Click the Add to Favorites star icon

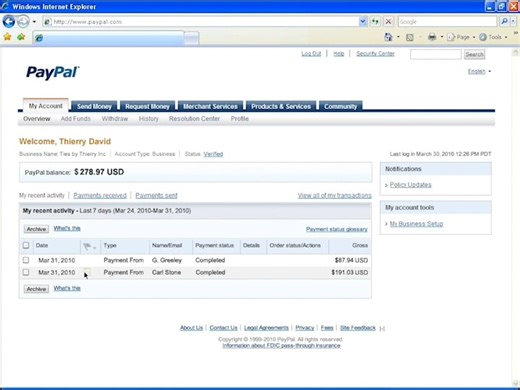[x=21, y=37]
